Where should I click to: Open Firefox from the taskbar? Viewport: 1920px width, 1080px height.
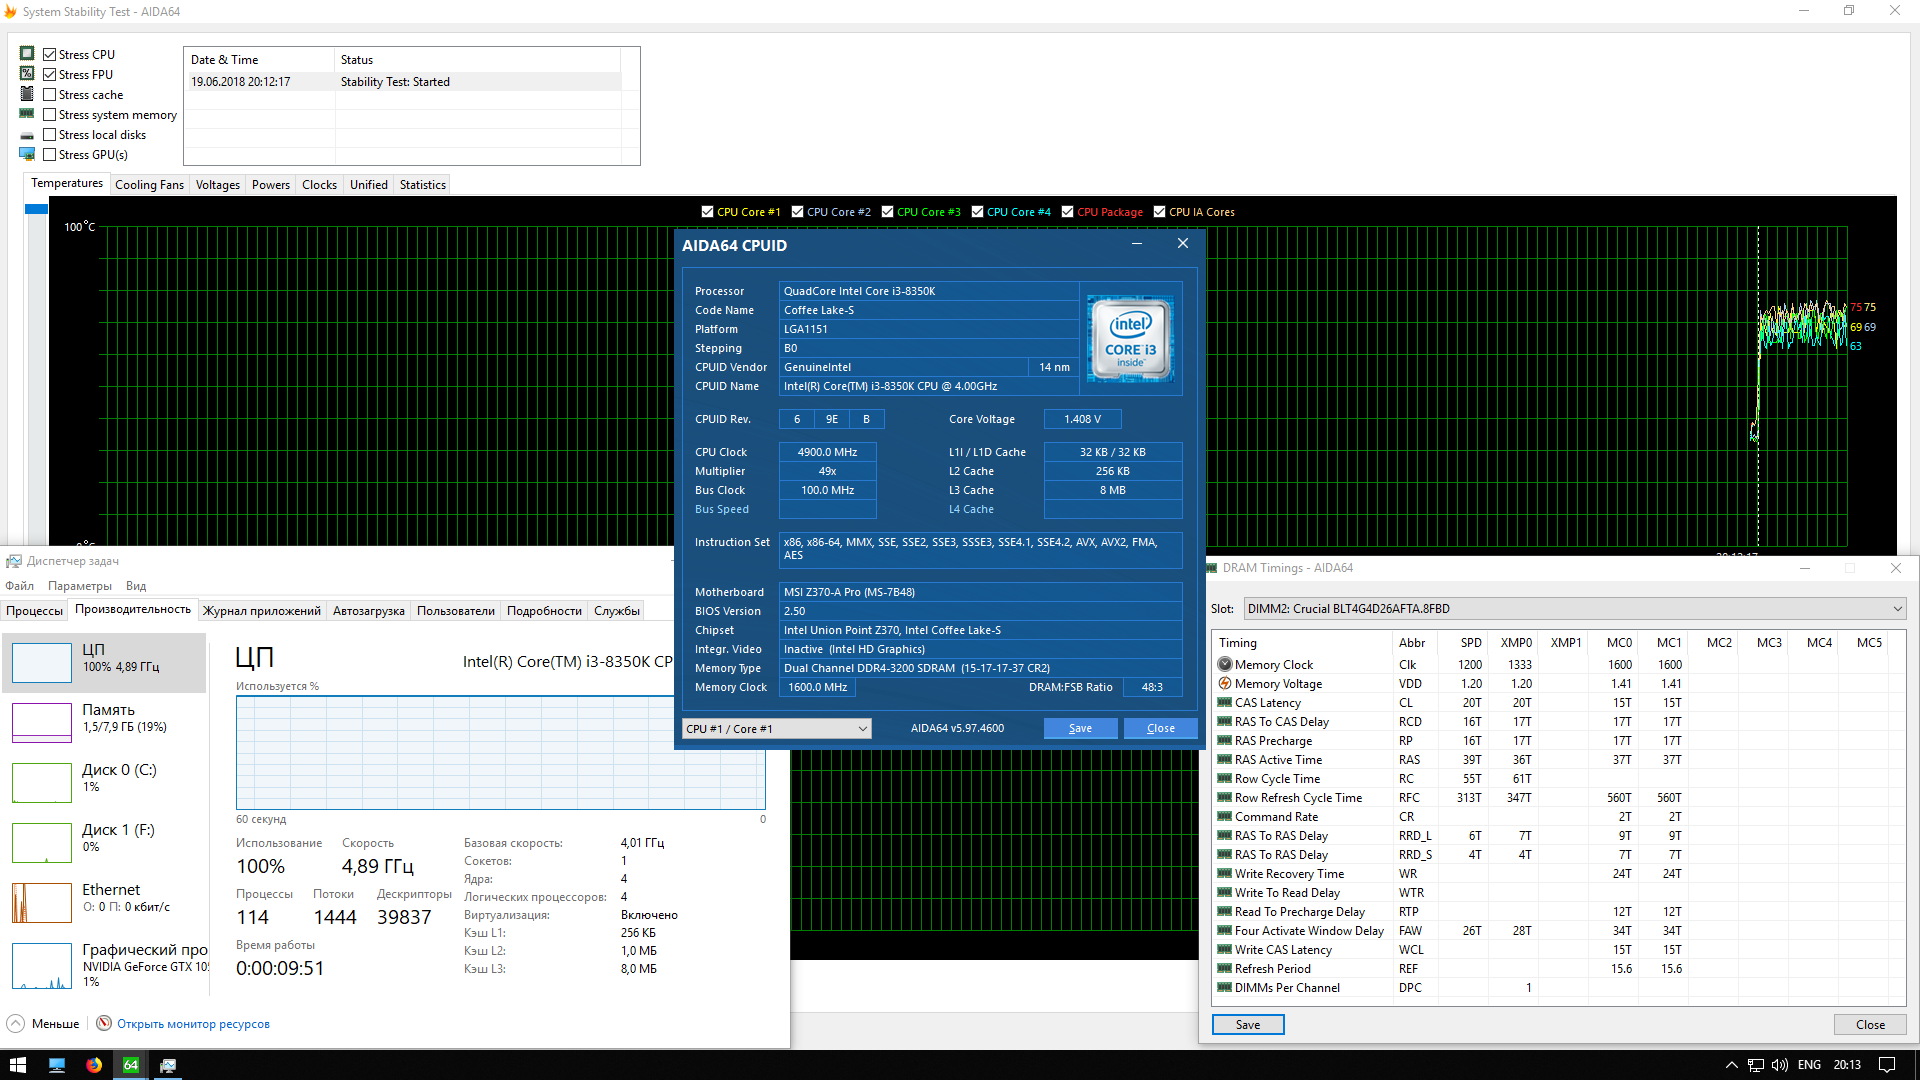point(94,1065)
